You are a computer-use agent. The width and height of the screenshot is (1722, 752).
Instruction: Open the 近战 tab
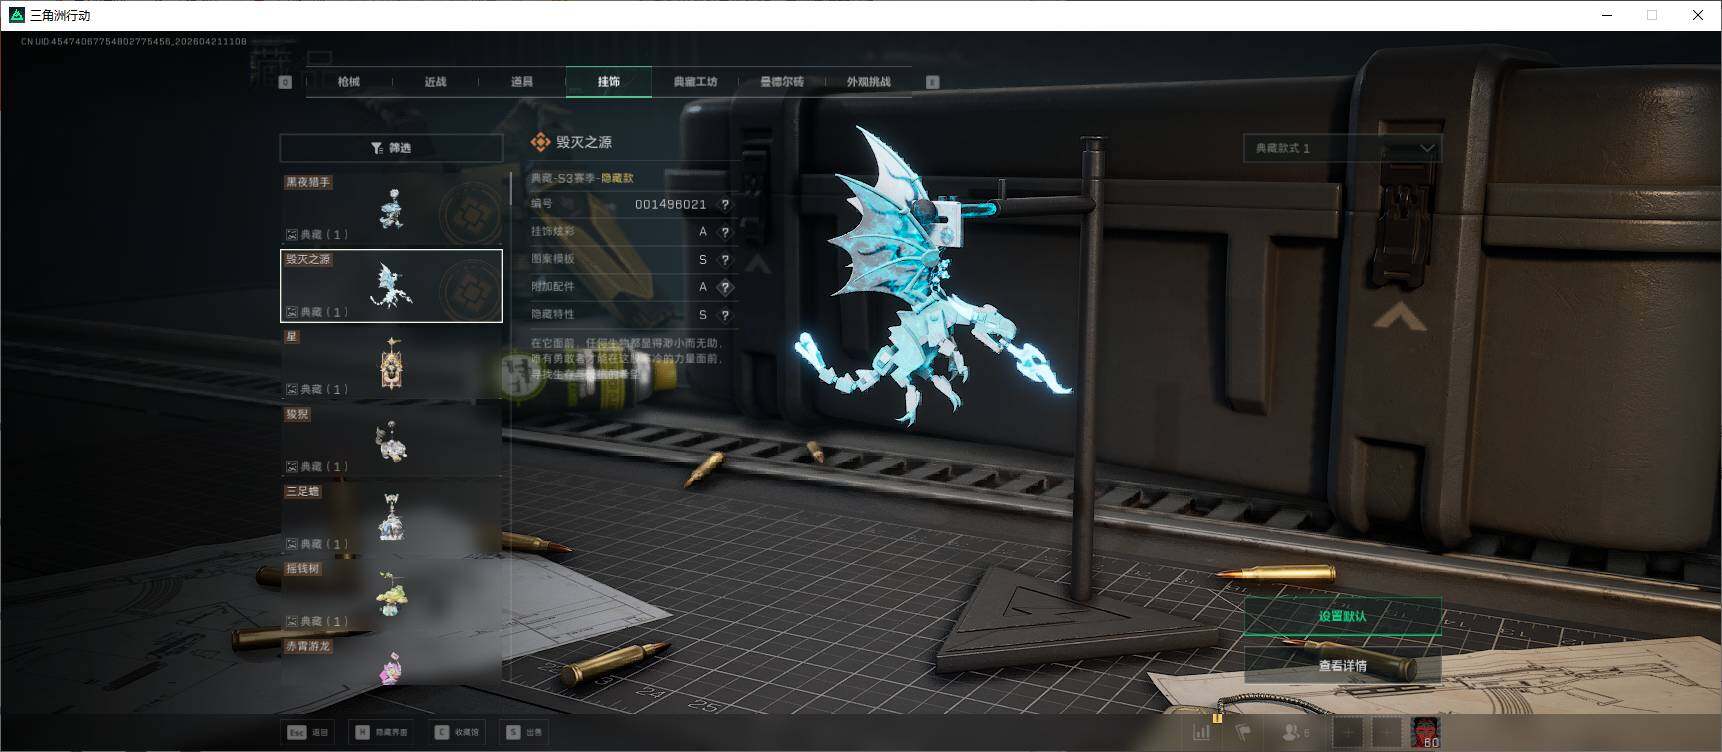point(435,82)
